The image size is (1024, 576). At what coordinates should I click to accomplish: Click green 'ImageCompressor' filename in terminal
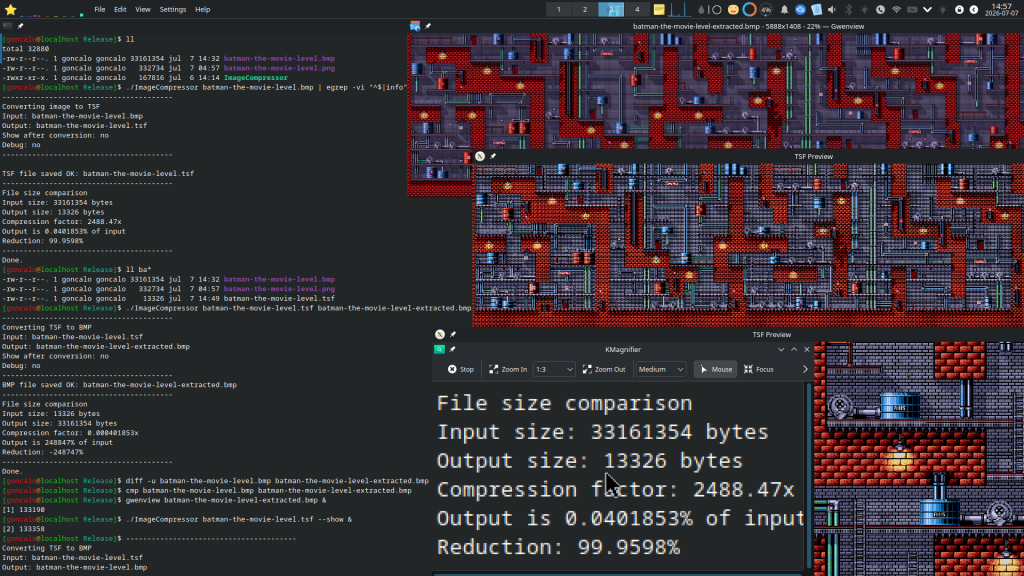(x=255, y=78)
